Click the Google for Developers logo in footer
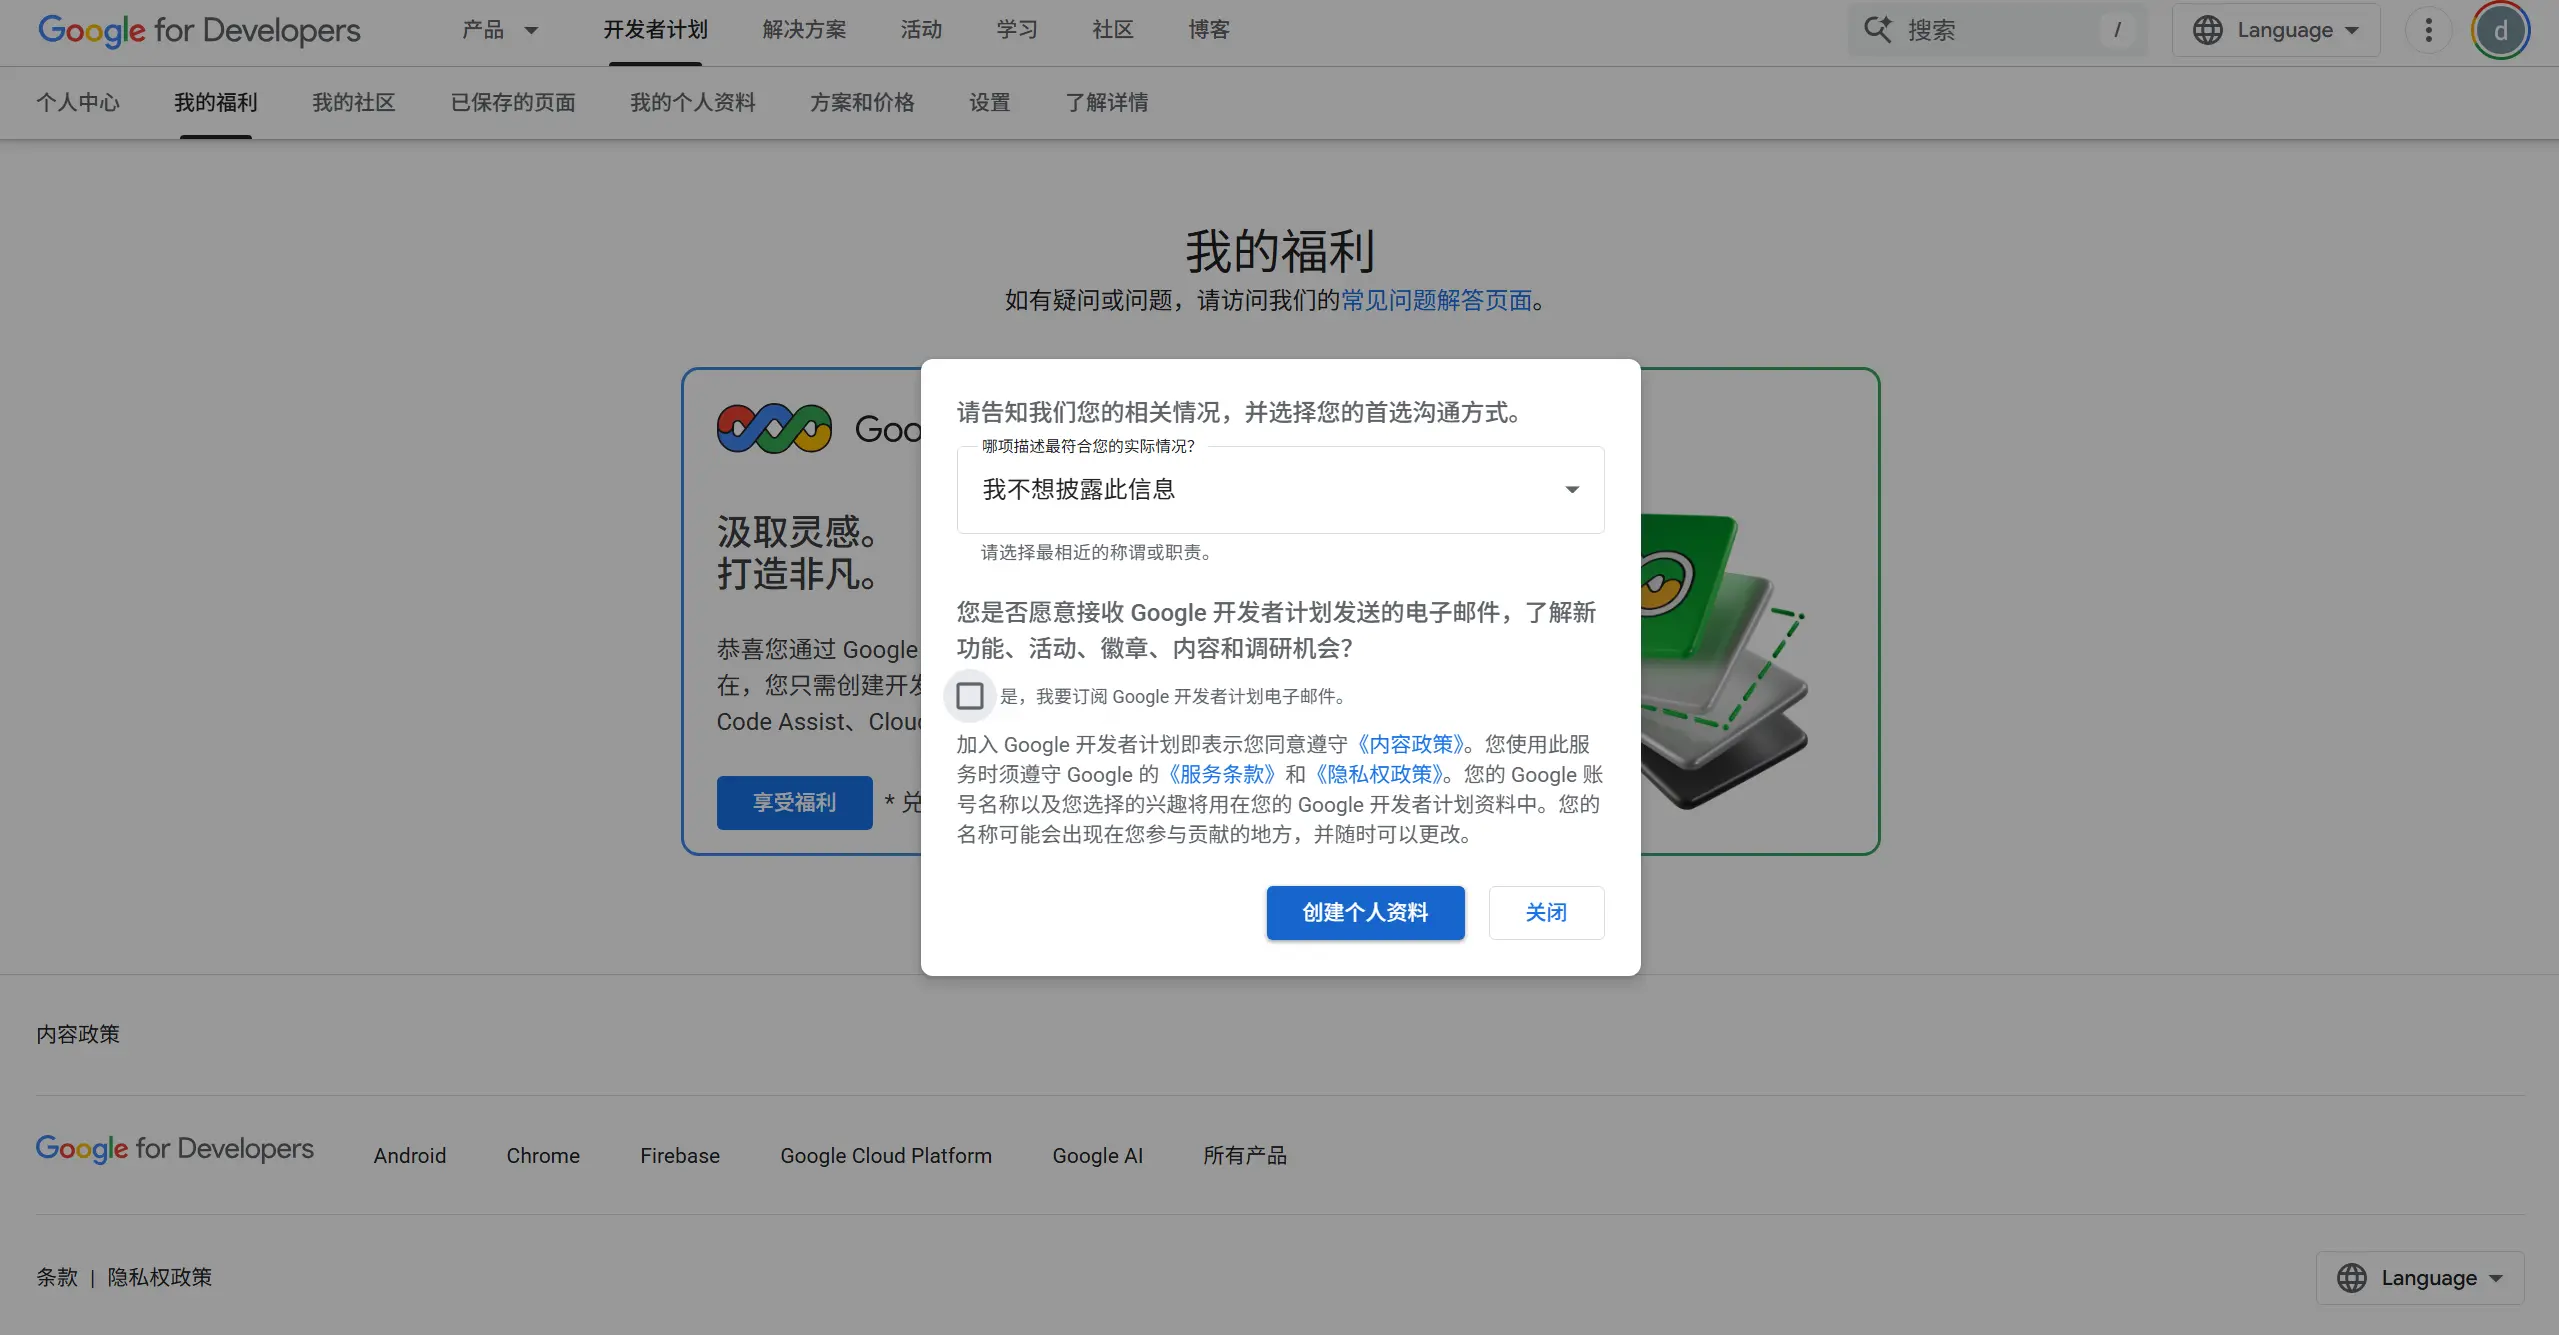2559x1335 pixels. (x=176, y=1150)
